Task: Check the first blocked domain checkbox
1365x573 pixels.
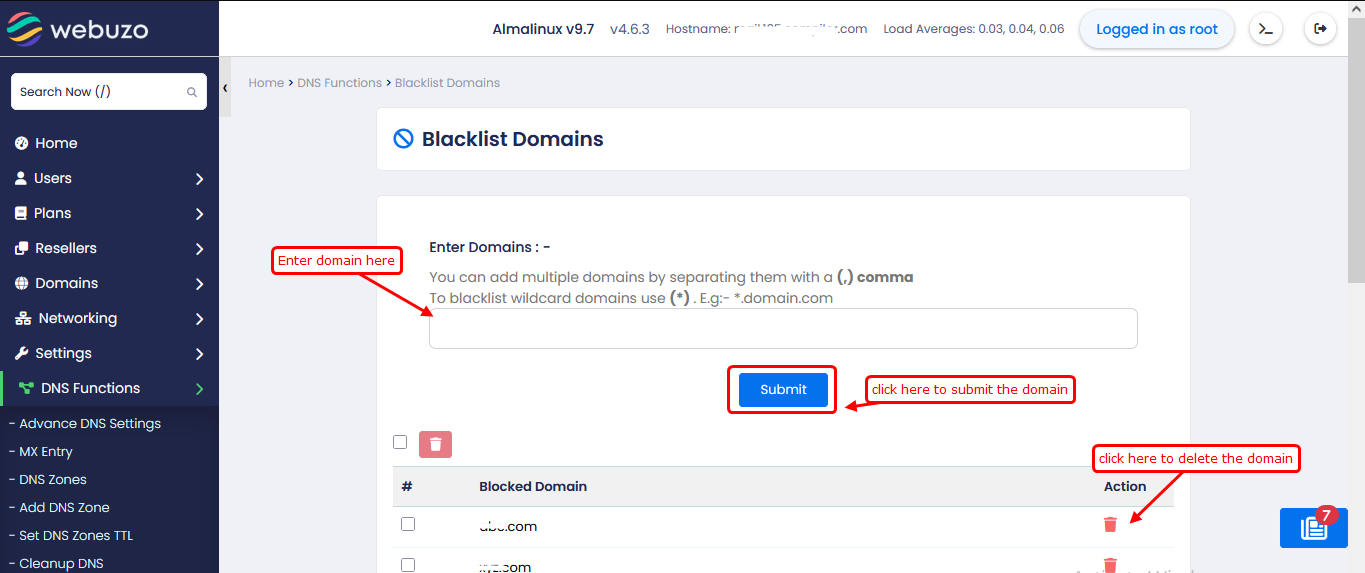Action: (408, 524)
